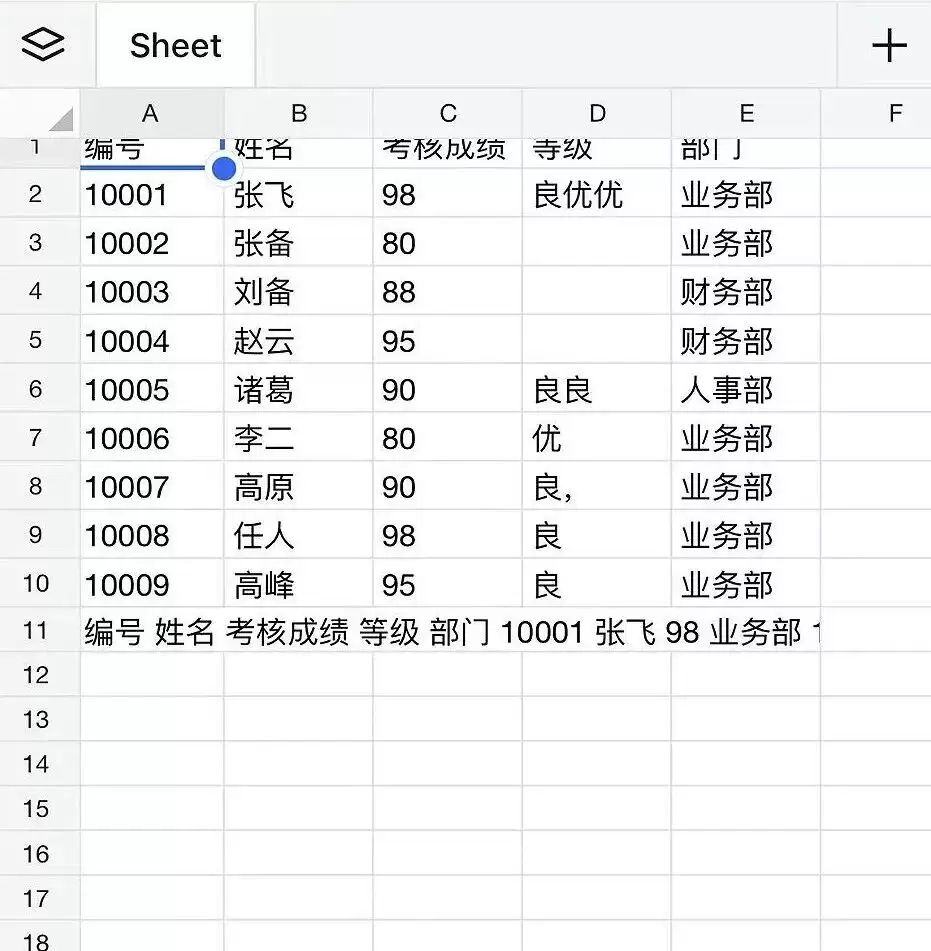Select score 90 in 诸葛 row
This screenshot has height=951, width=931.
pos(448,389)
